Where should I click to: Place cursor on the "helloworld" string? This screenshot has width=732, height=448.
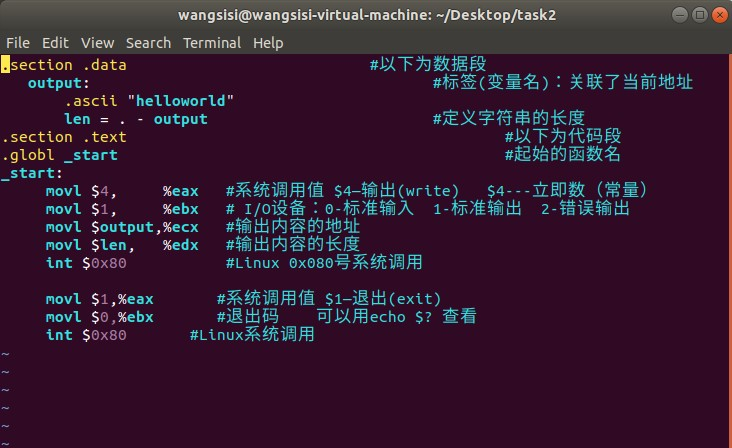click(180, 101)
